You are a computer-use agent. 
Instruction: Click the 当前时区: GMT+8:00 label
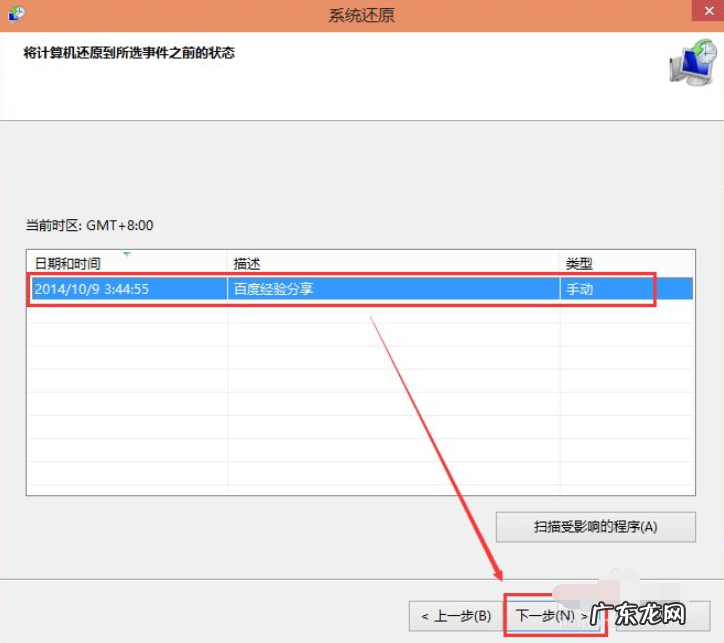coord(89,226)
